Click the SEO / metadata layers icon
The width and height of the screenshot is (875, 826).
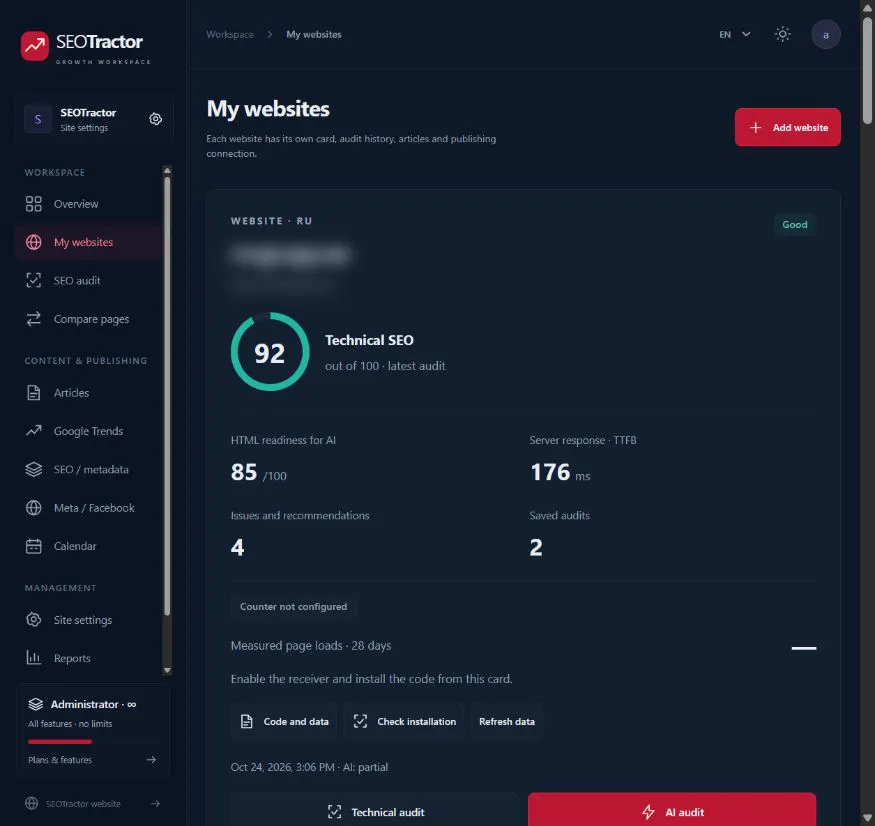click(33, 469)
